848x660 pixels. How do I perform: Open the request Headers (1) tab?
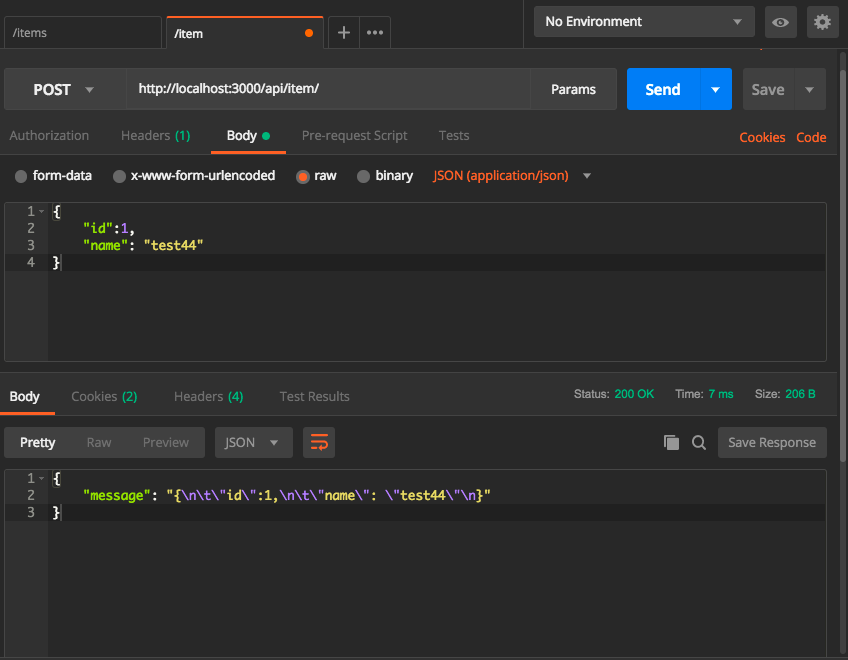156,136
